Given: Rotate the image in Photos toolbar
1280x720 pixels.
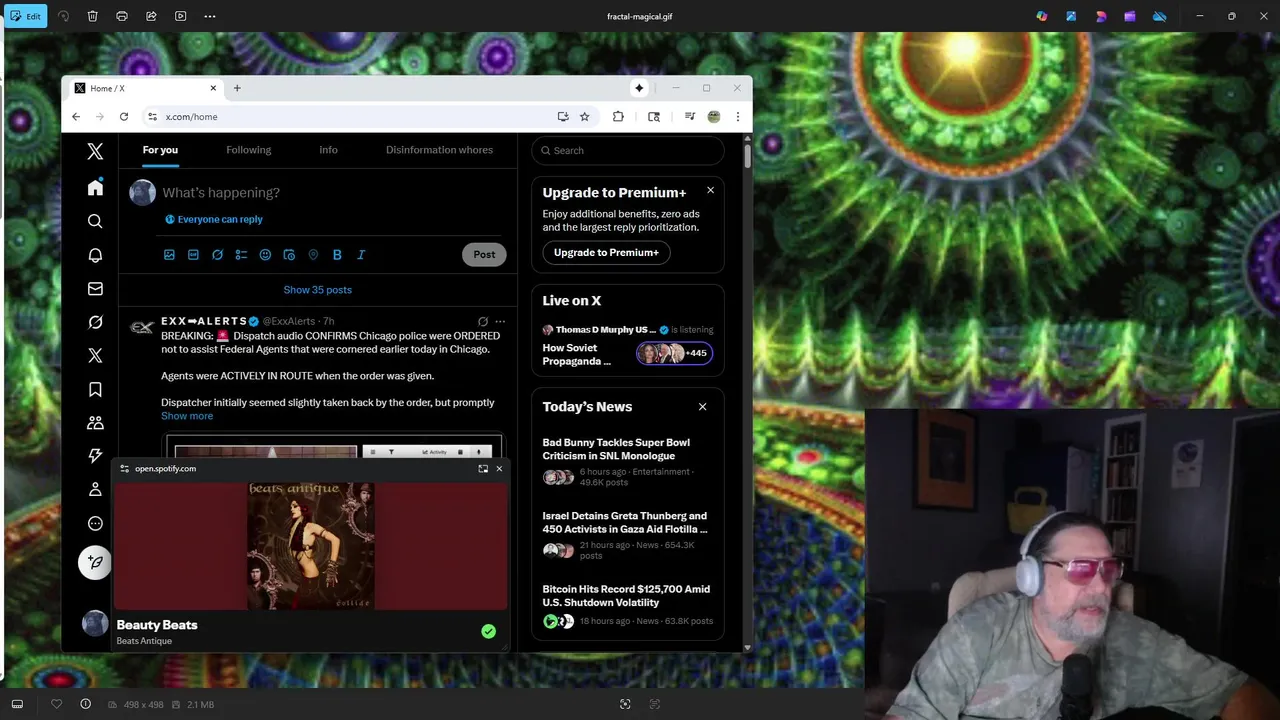Looking at the screenshot, I should point(63,16).
